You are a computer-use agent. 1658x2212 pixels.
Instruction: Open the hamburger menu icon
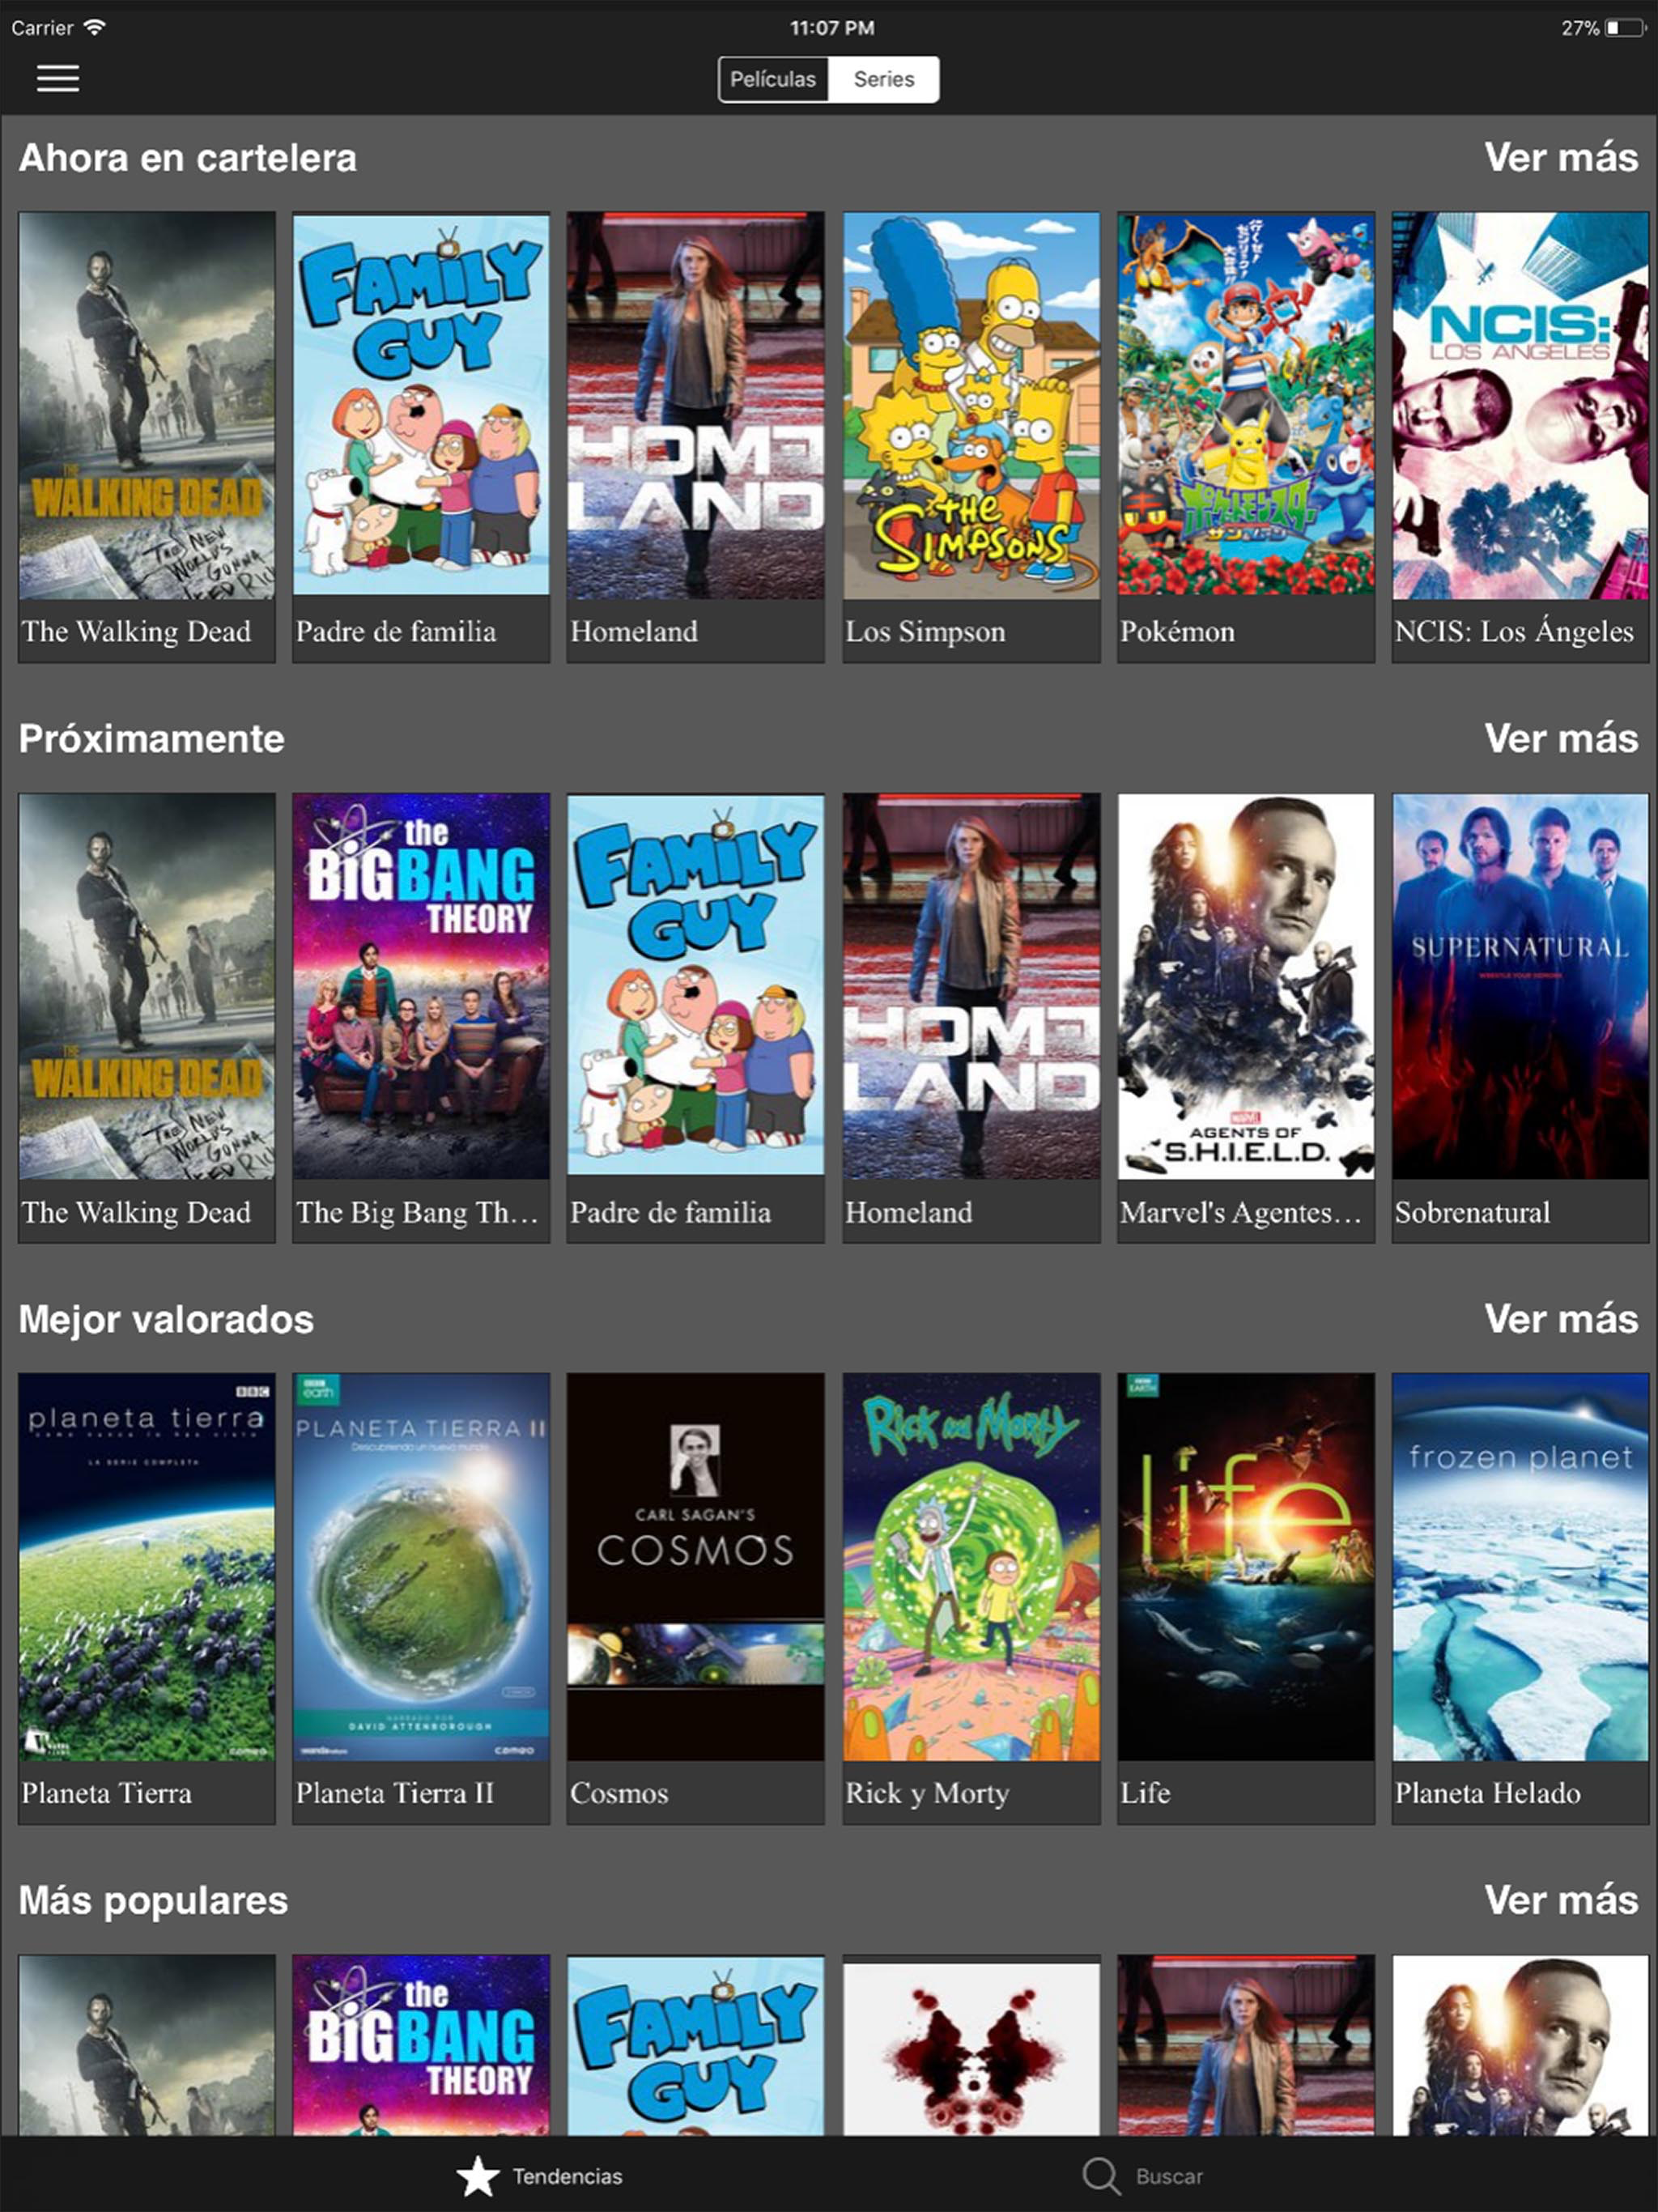pyautogui.click(x=58, y=78)
